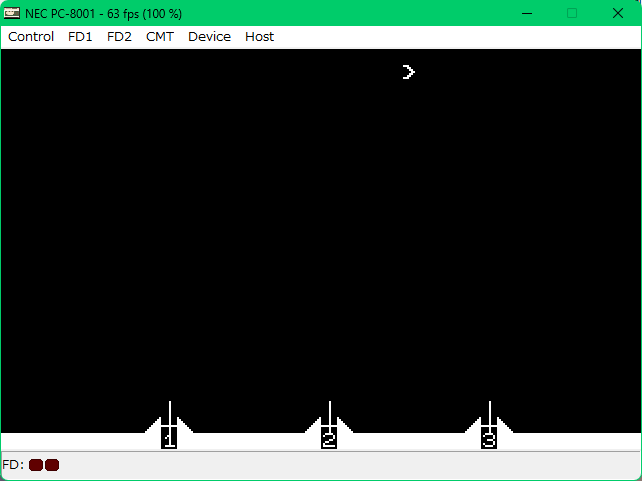
Task: Select missile base number 2
Action: (x=329, y=437)
